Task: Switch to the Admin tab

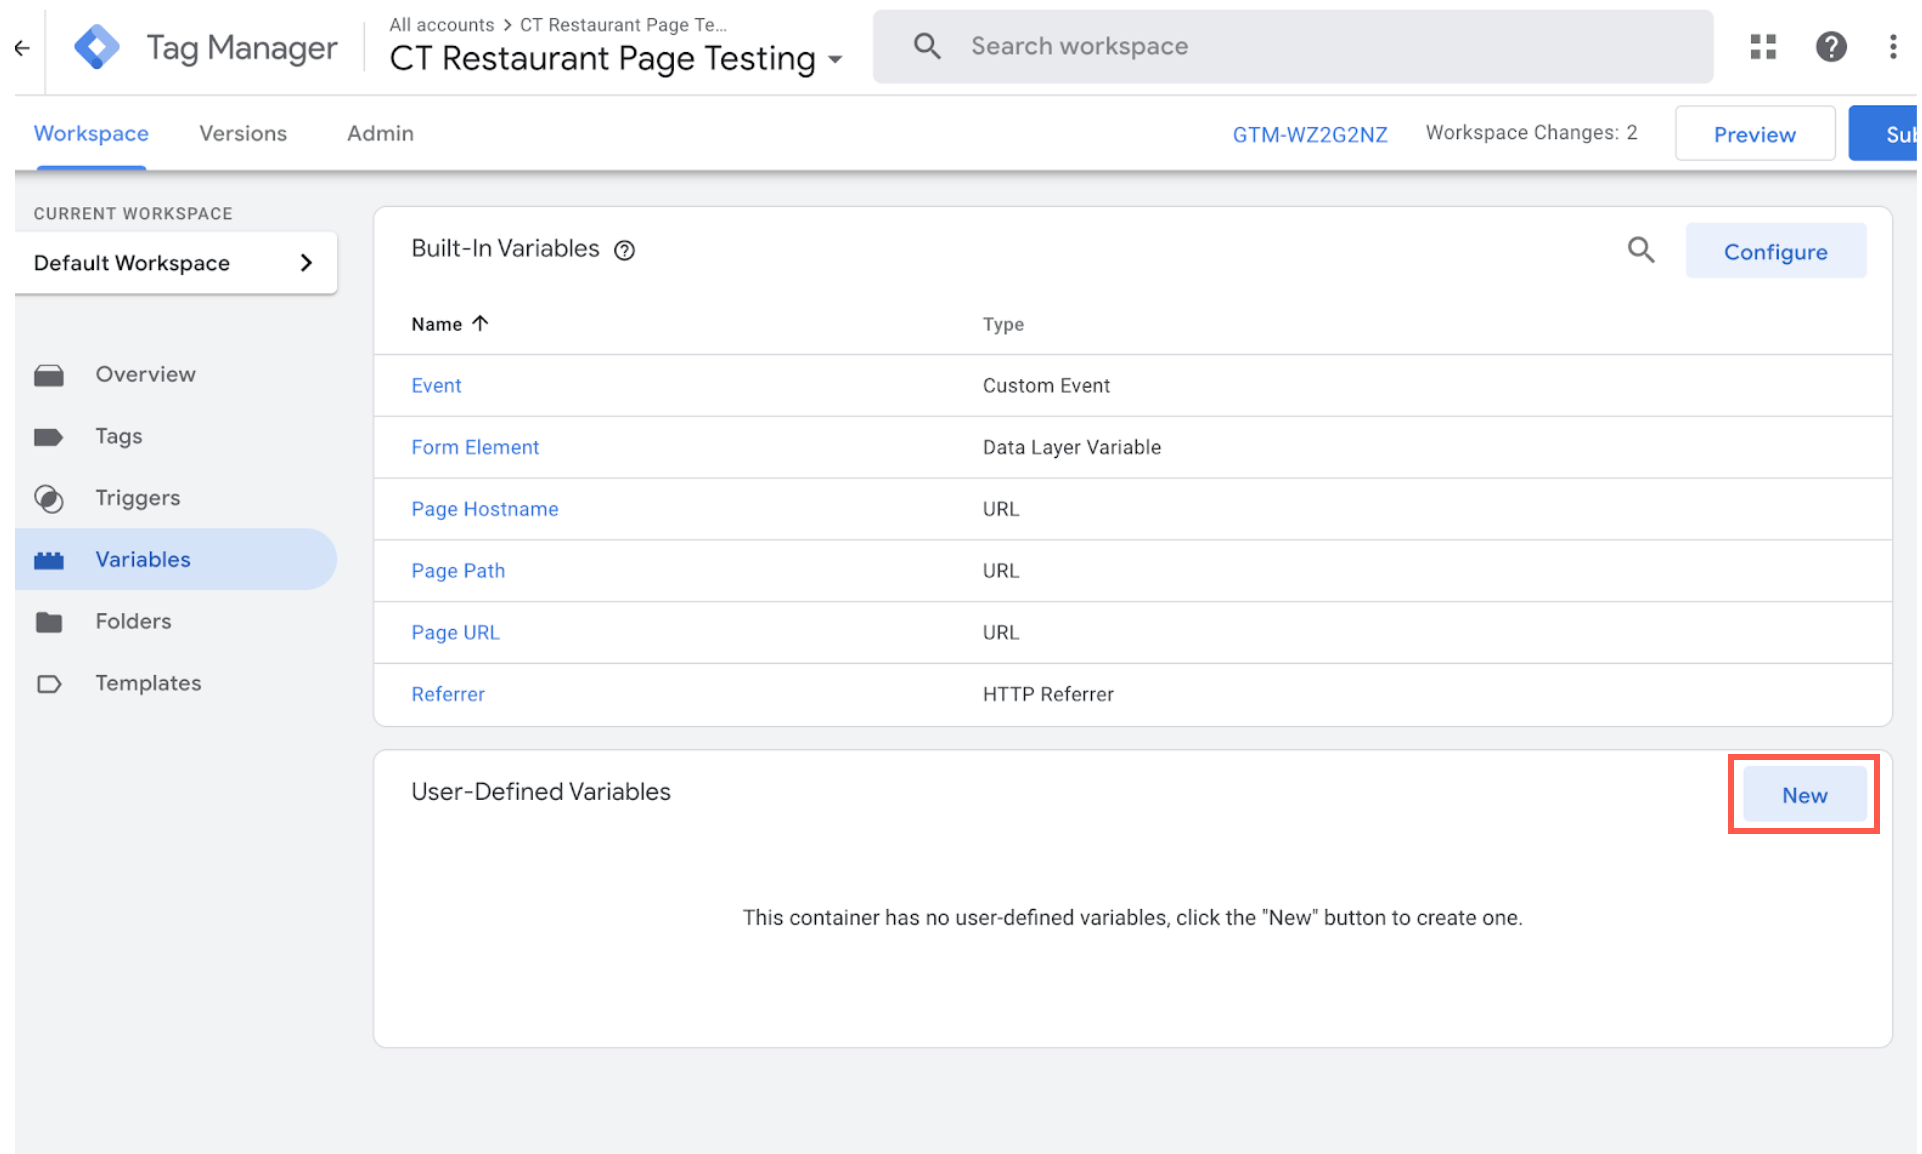Action: coord(380,134)
